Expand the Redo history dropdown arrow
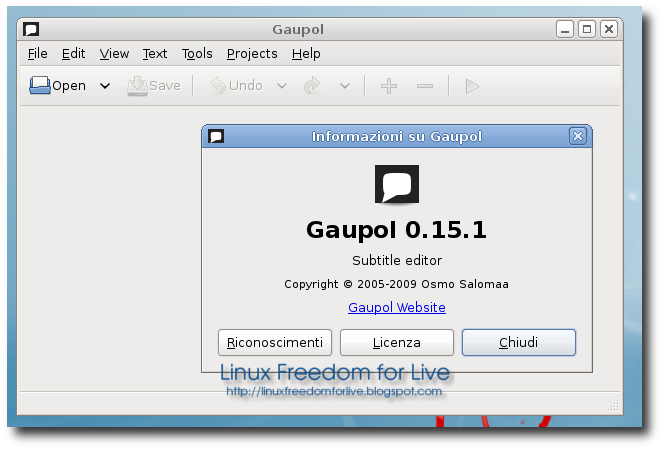This screenshot has width=664, height=450. click(x=345, y=86)
